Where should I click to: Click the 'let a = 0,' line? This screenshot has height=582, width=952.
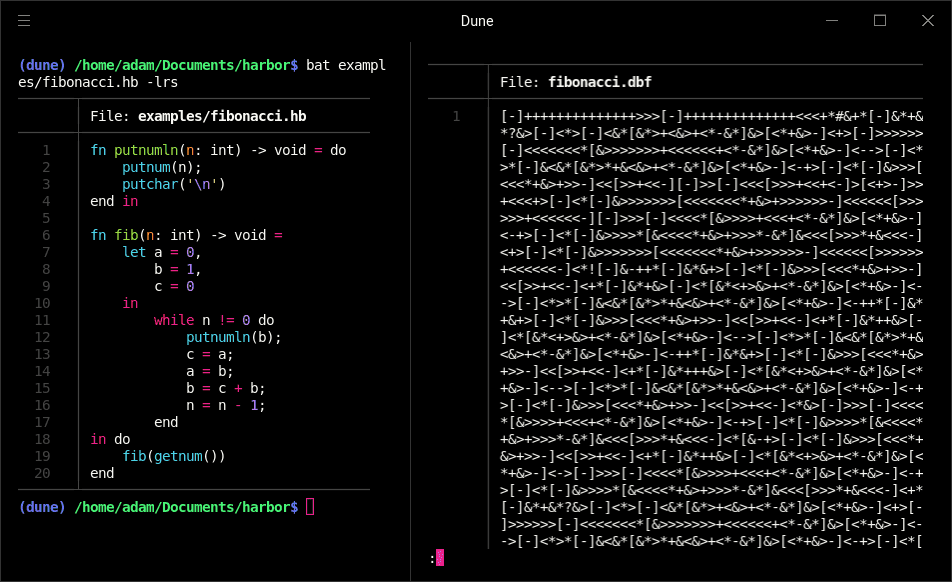[162, 252]
